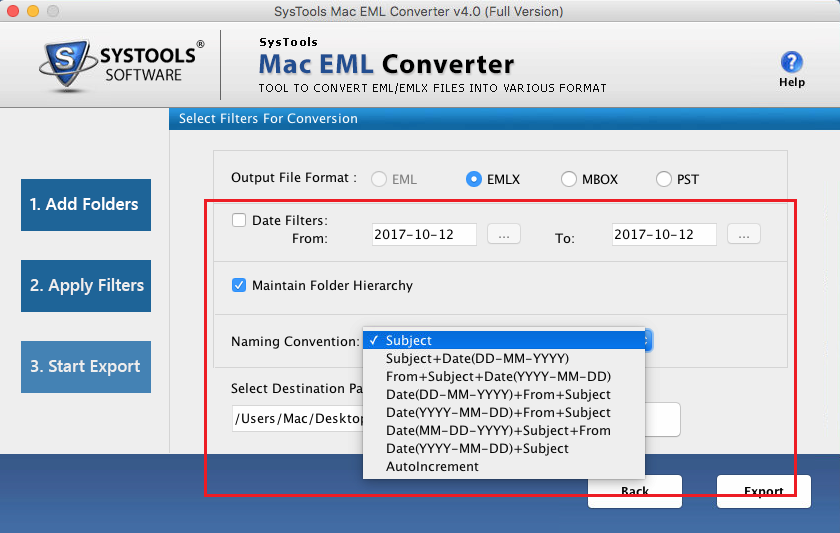Click the Export button
The width and height of the screenshot is (840, 533).
tap(763, 491)
